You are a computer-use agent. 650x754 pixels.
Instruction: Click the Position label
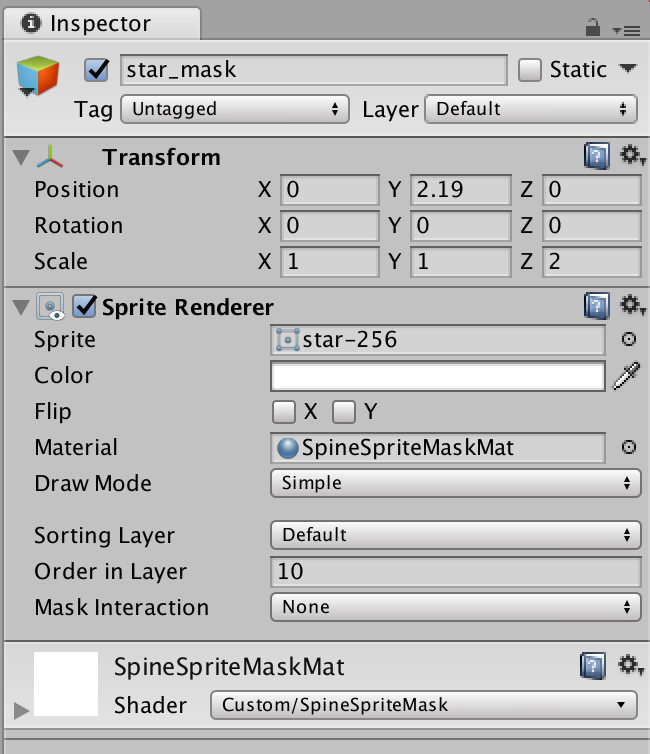(x=76, y=190)
